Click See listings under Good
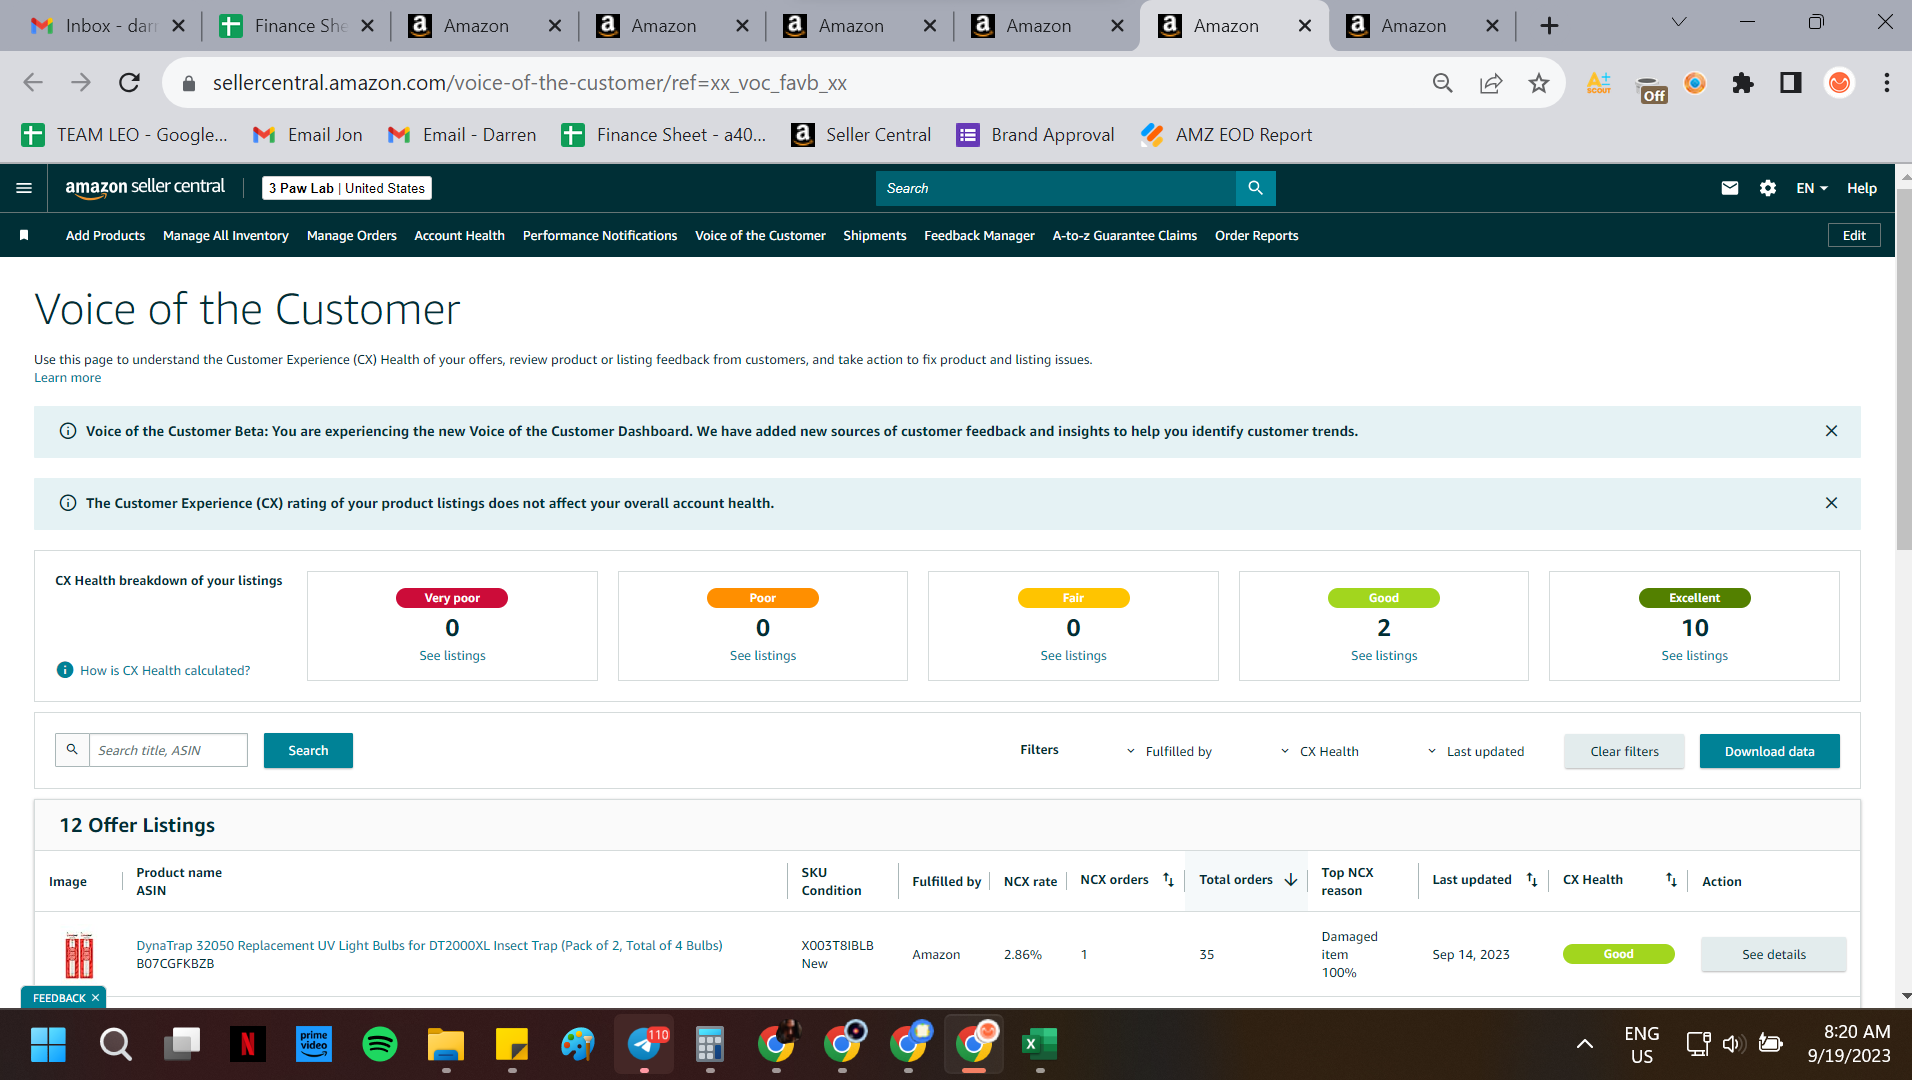This screenshot has height=1080, width=1912. (x=1384, y=656)
